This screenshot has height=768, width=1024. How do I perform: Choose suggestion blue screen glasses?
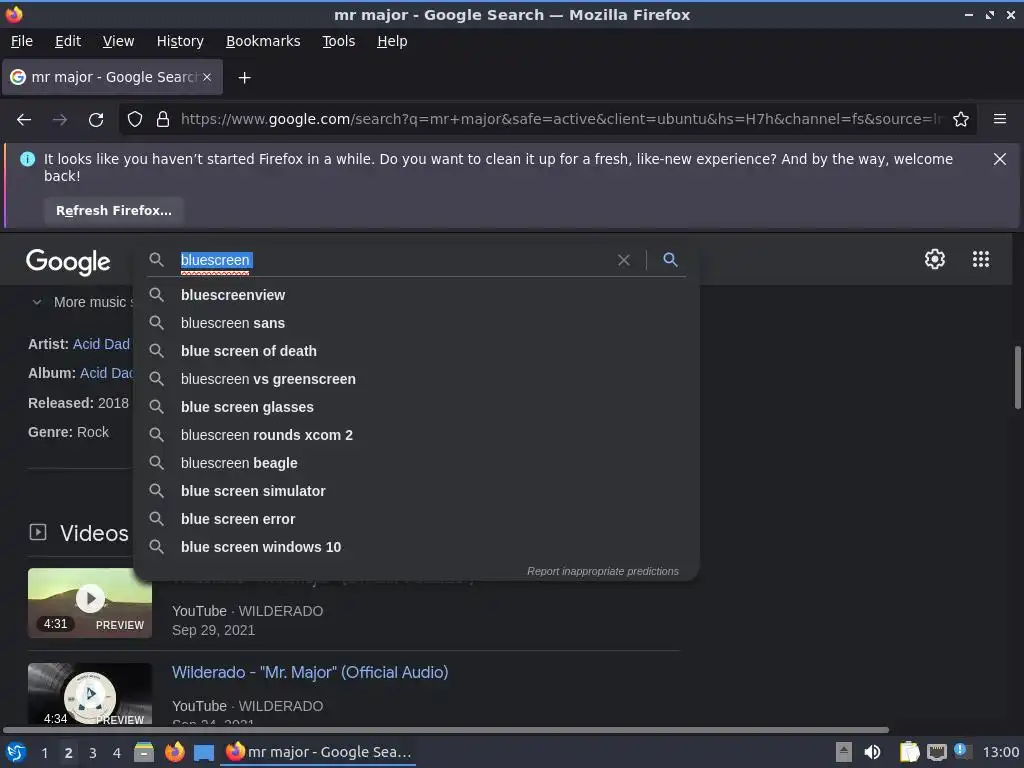point(416,408)
